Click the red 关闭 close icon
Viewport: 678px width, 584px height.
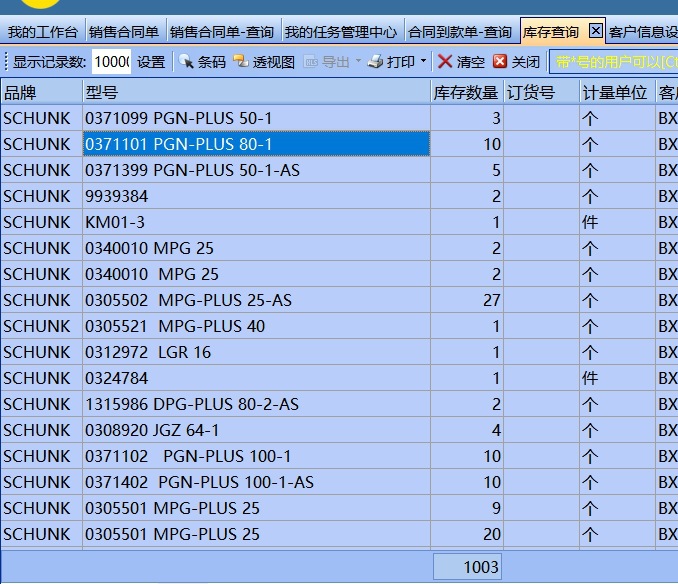[x=500, y=62]
